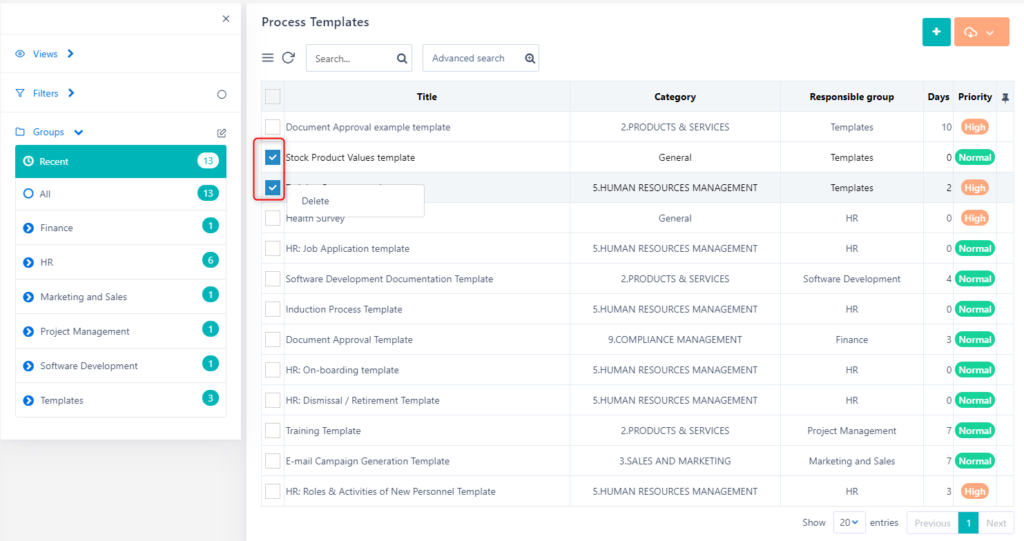
Task: Add a new template with plus button
Action: 936,32
